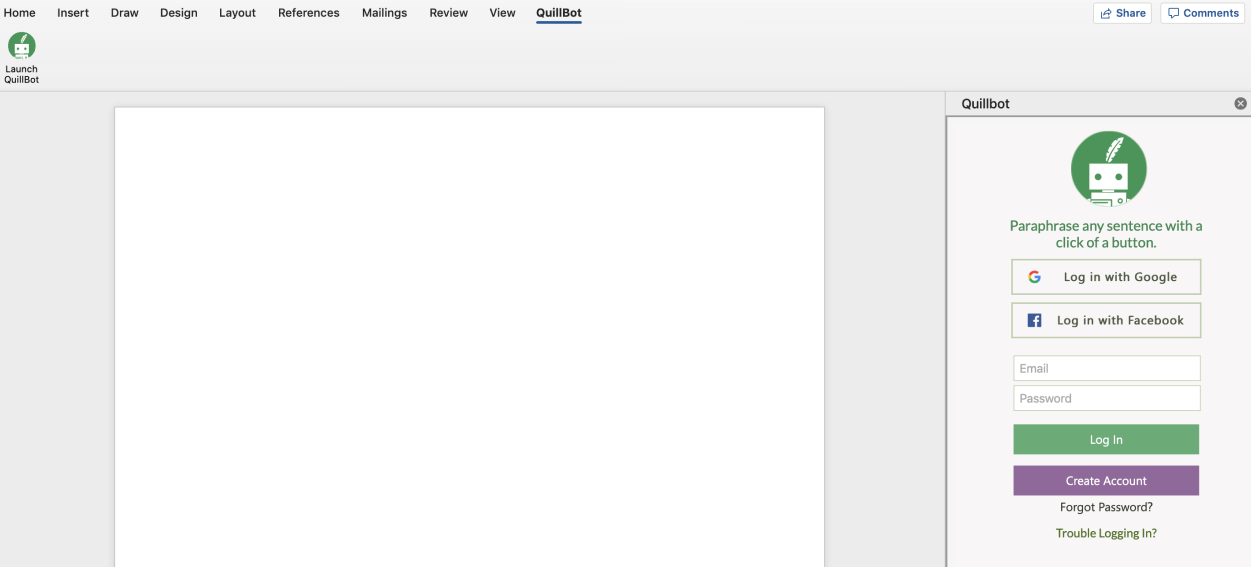The height and width of the screenshot is (567, 1251).
Task: Open the Home ribbon tab
Action: pos(19,13)
